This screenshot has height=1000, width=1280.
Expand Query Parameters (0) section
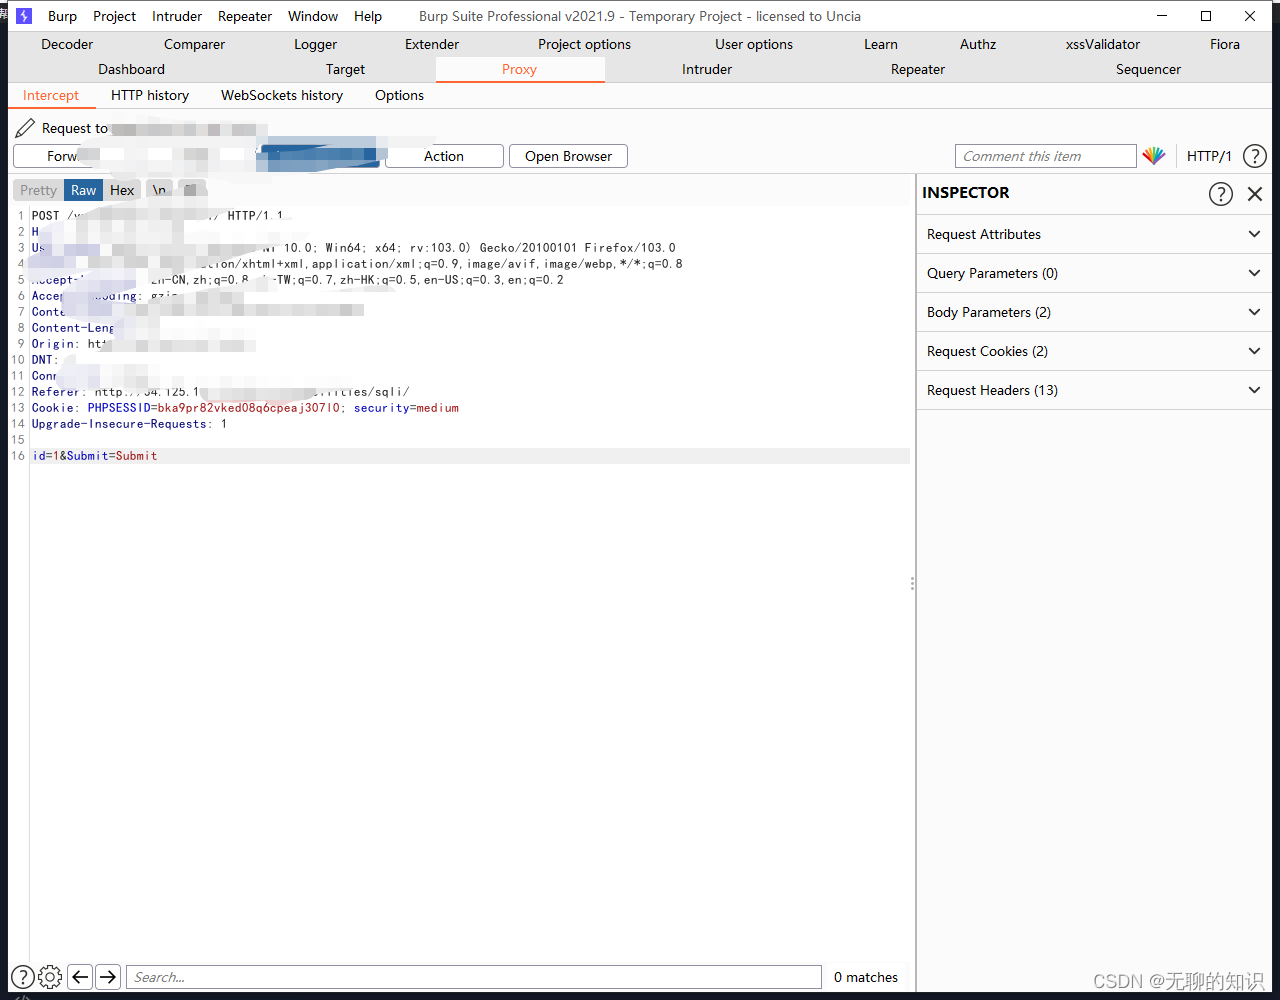coord(1094,273)
